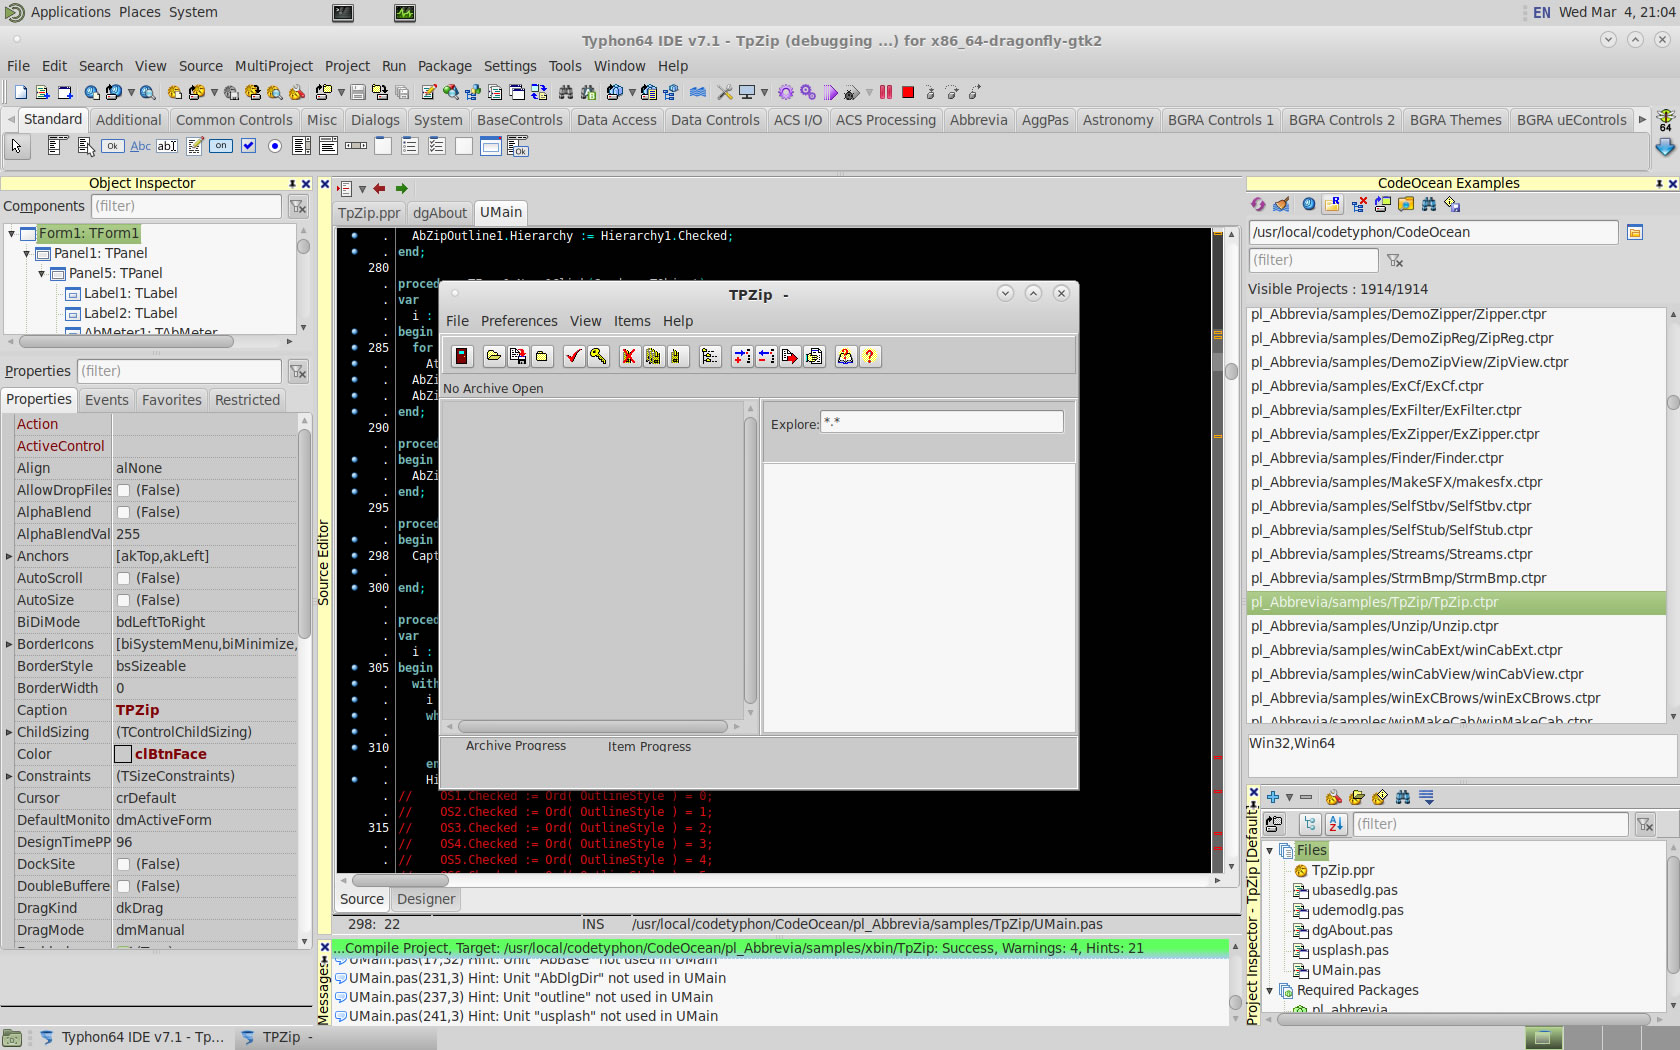Click the yellow question mark help icon in TPZip
This screenshot has height=1050, width=1680.
click(870, 356)
